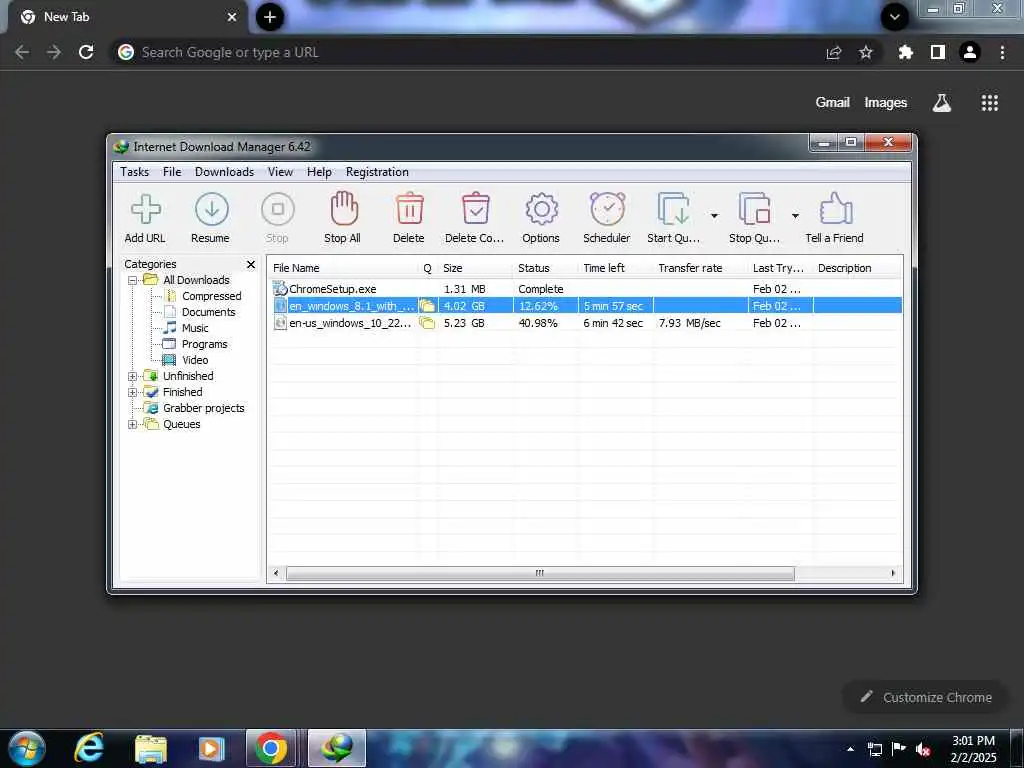Image resolution: width=1024 pixels, height=768 pixels.
Task: Sort by the Size column header
Action: pyautogui.click(x=475, y=268)
